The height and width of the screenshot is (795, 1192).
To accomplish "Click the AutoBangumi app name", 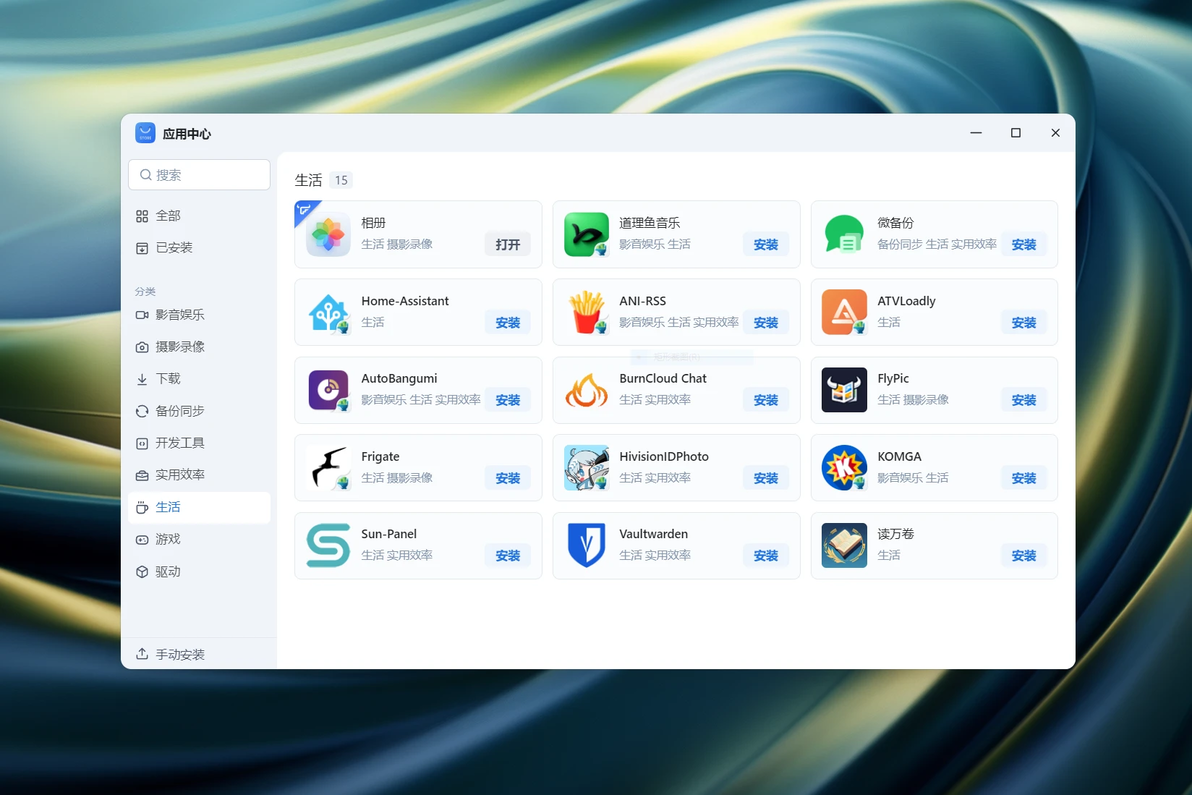I will [399, 378].
